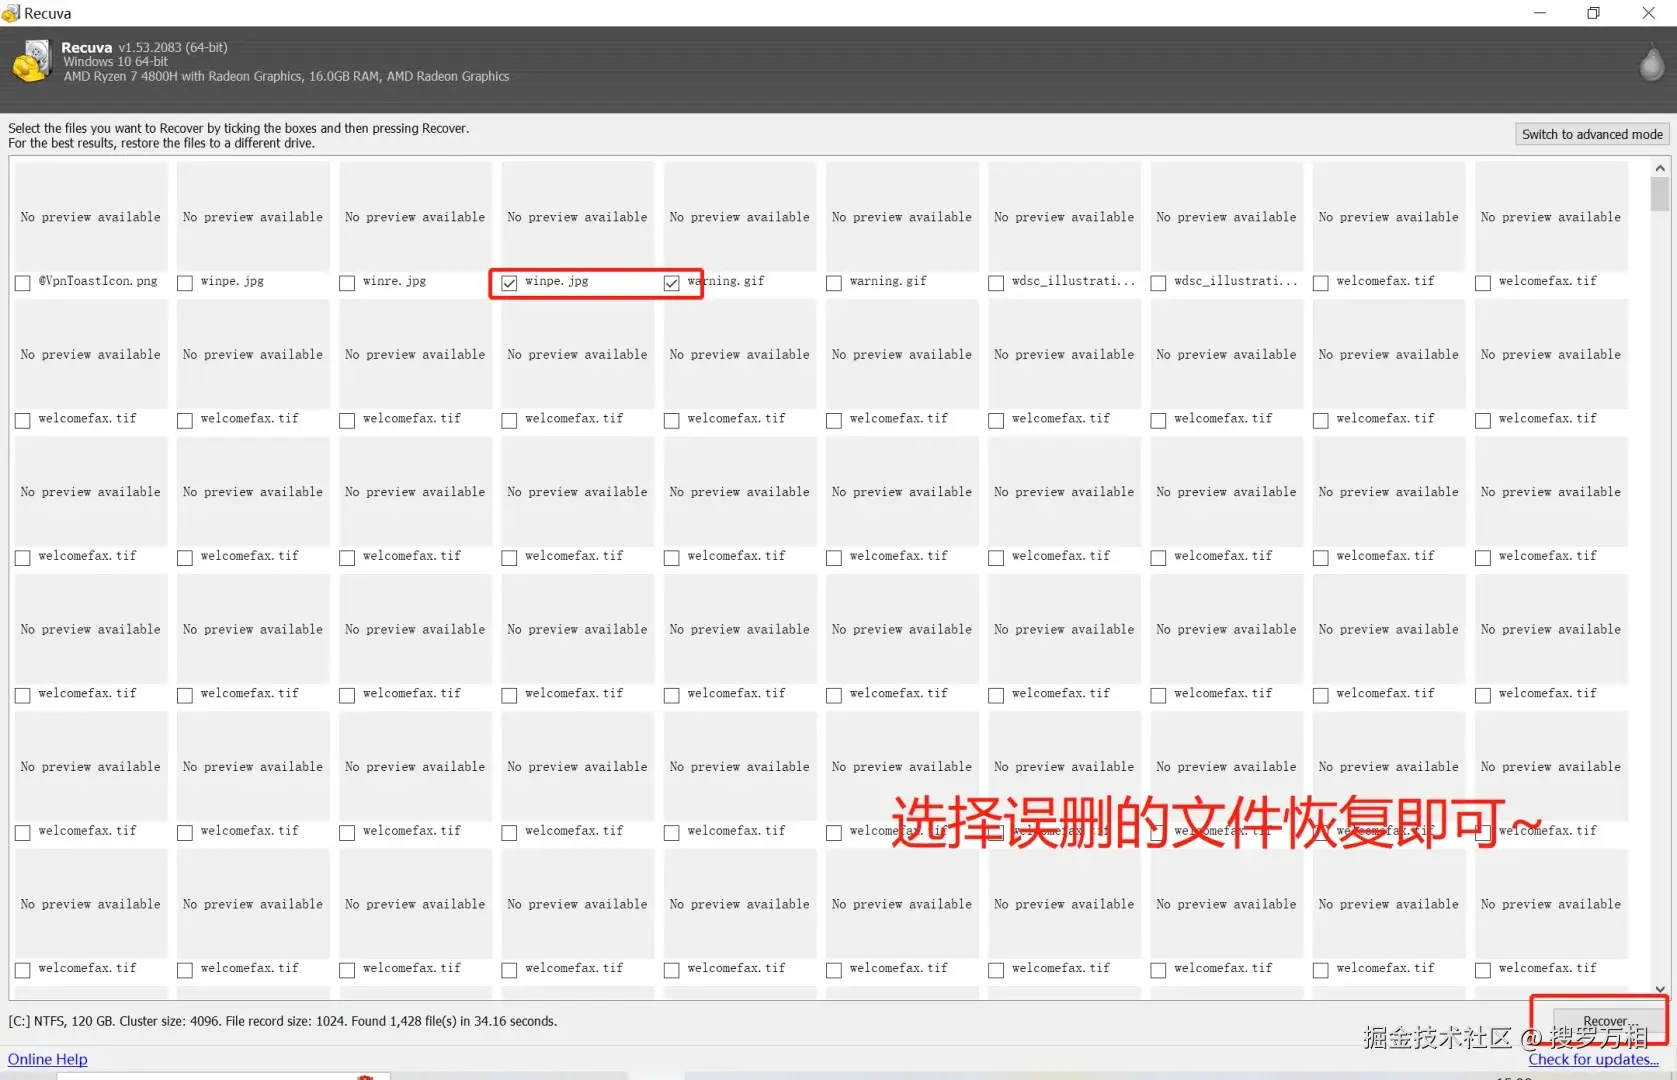1677x1080 pixels.
Task: Tick the winre.jpg checkbox
Action: (347, 283)
